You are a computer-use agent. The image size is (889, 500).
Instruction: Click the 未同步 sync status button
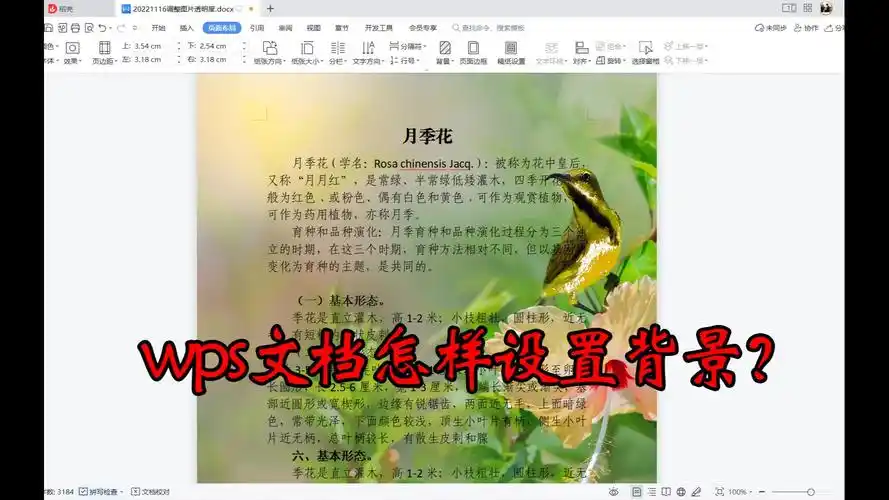point(770,28)
